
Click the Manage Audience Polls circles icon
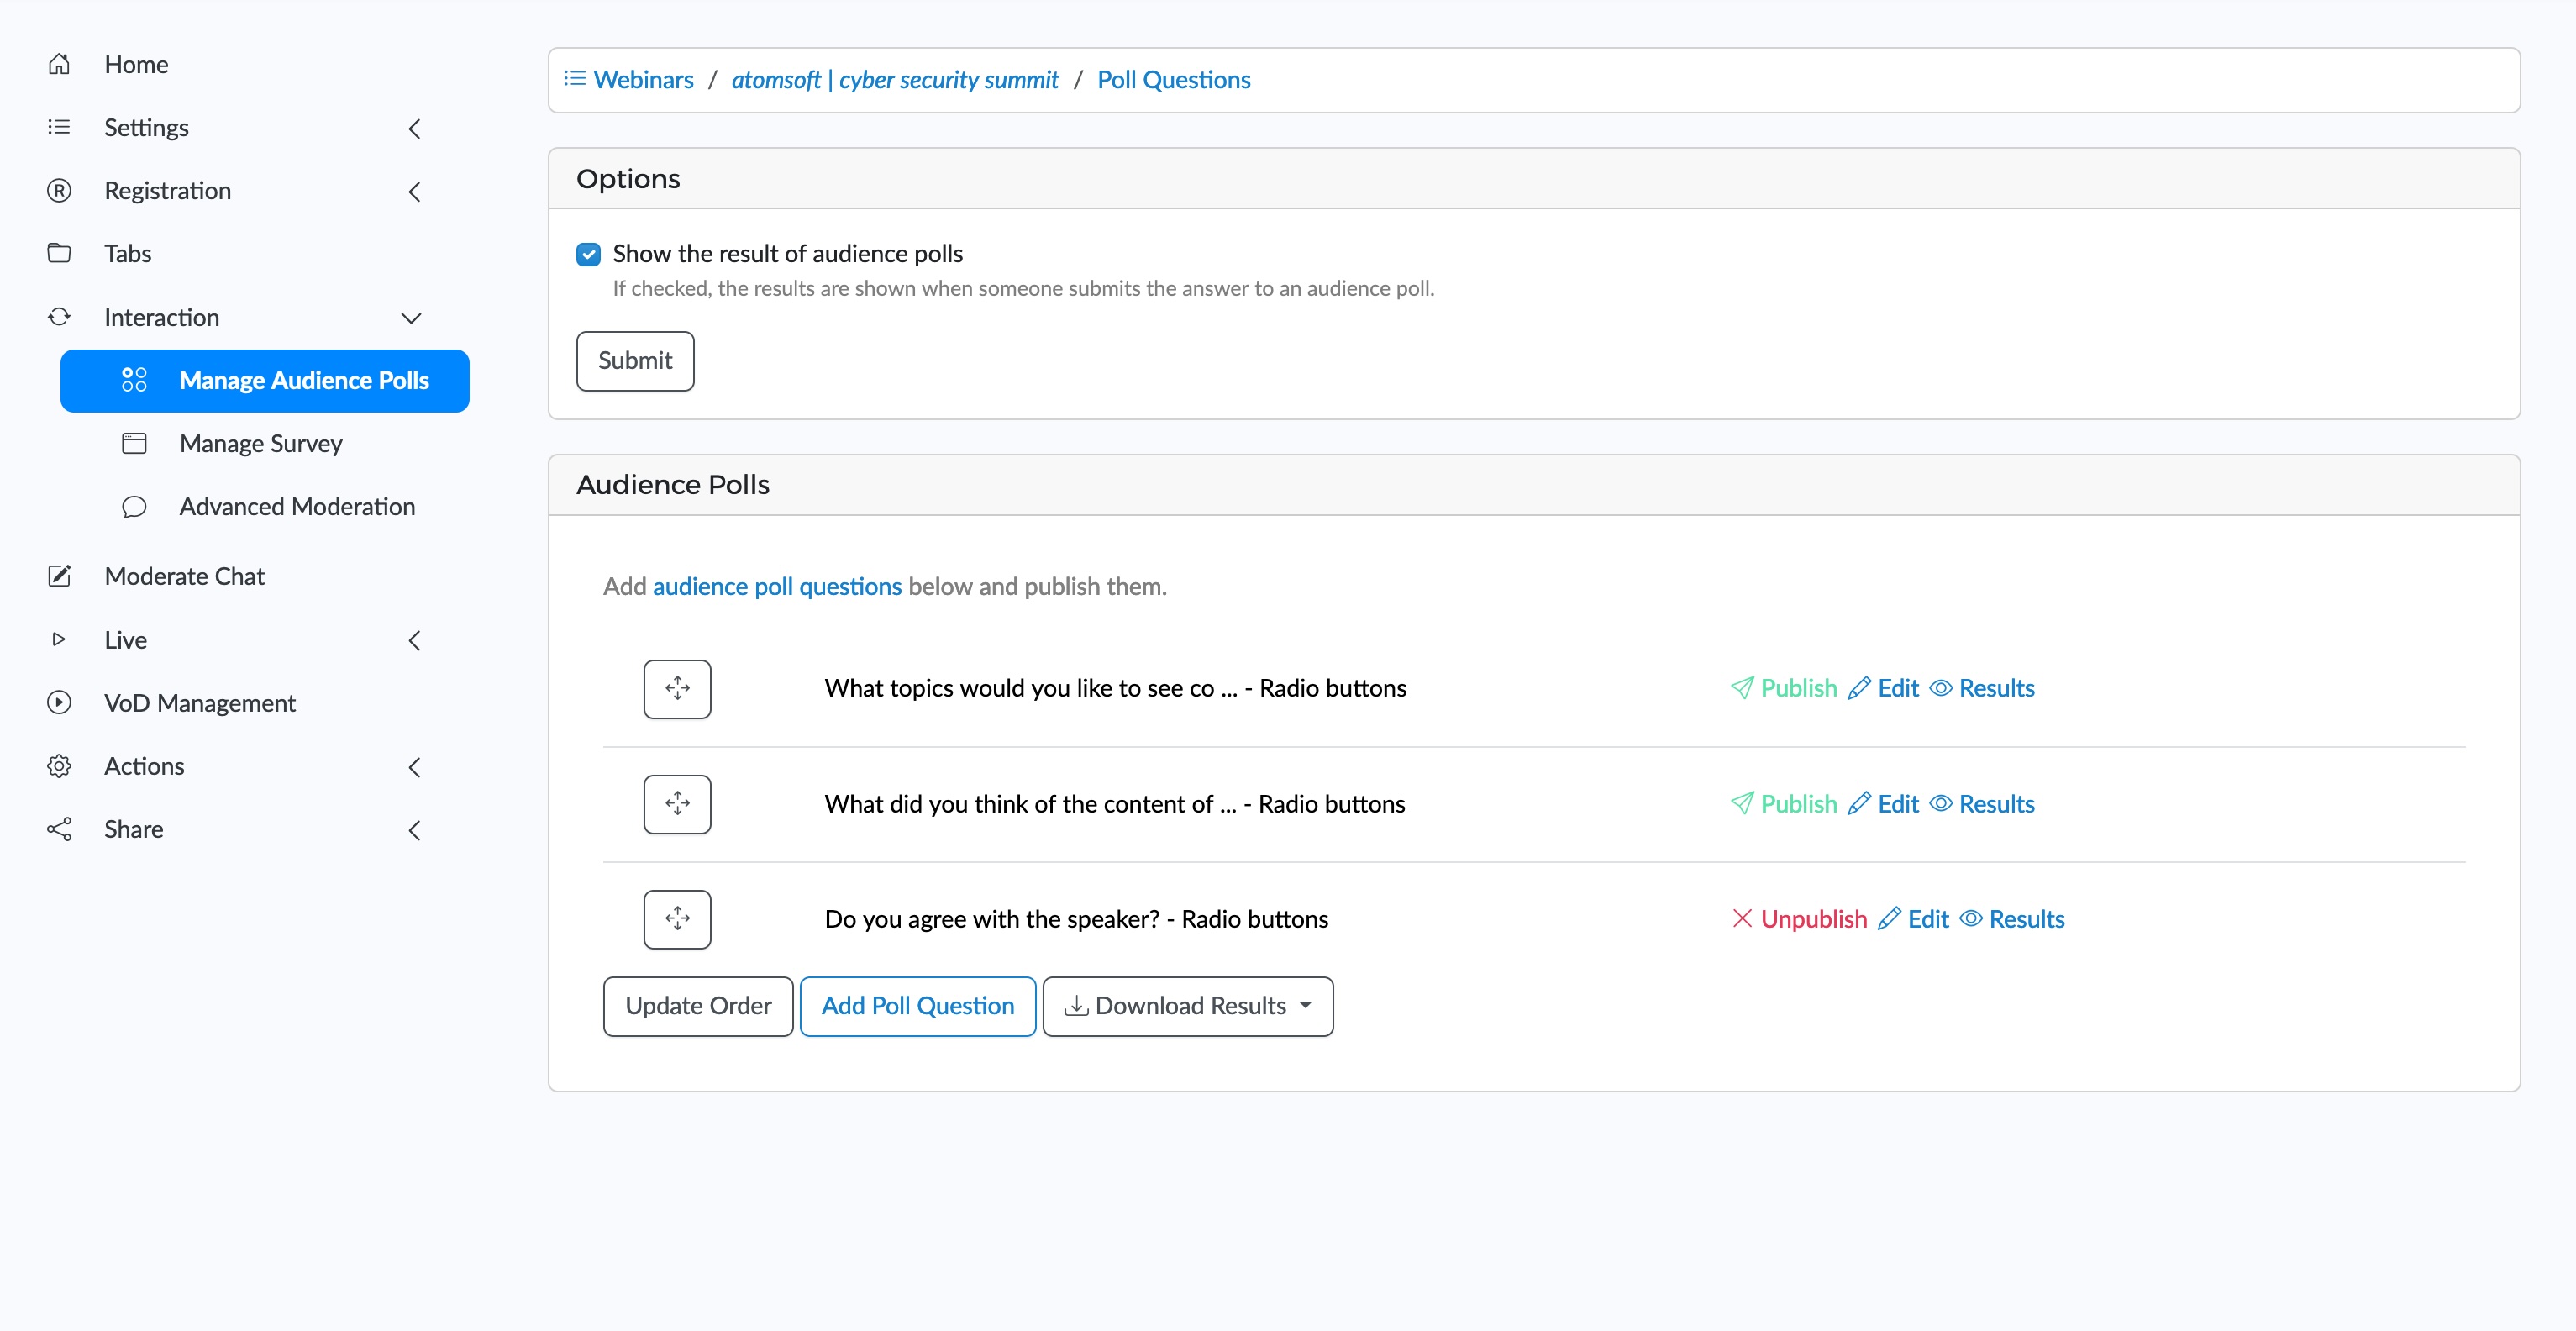point(134,380)
